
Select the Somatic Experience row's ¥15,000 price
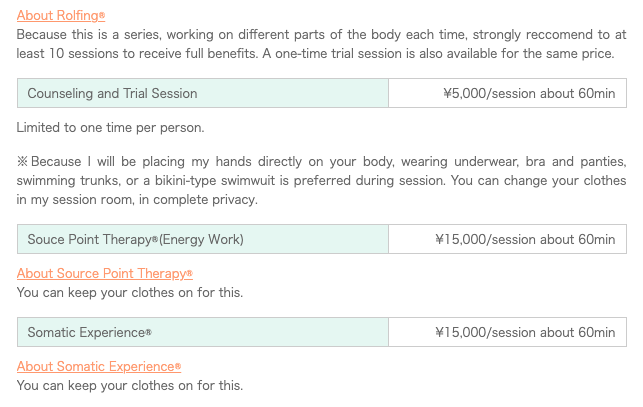[x=507, y=332]
